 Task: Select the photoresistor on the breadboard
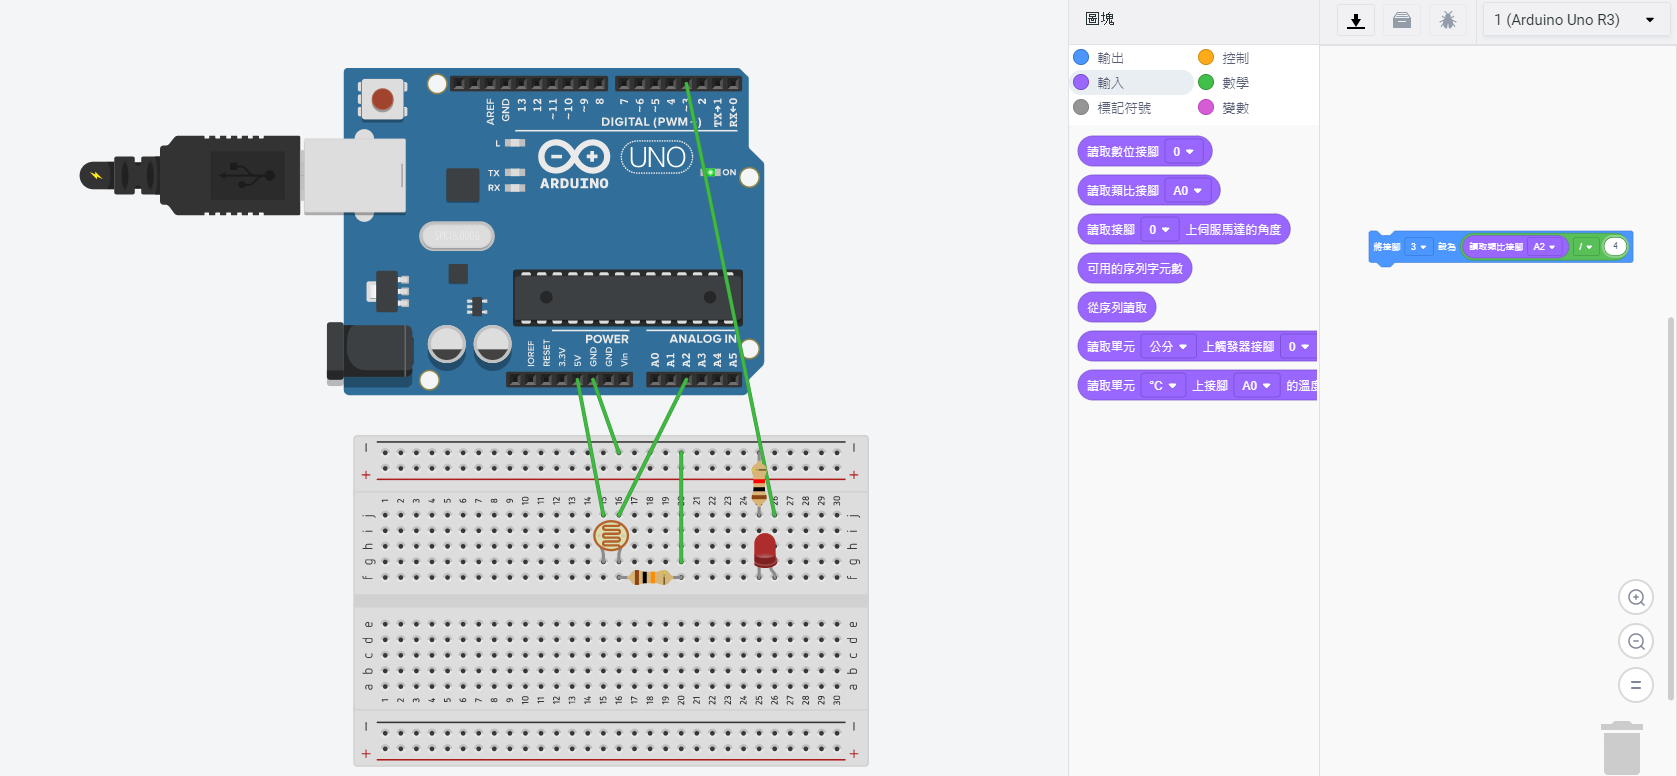click(611, 536)
